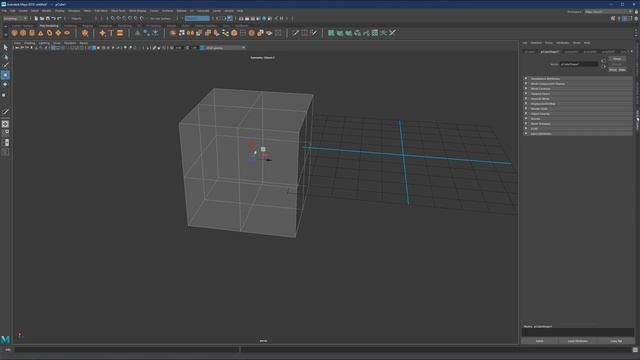Switch to single-pane viewport layout
This screenshot has height=360, width=640.
pos(5,124)
